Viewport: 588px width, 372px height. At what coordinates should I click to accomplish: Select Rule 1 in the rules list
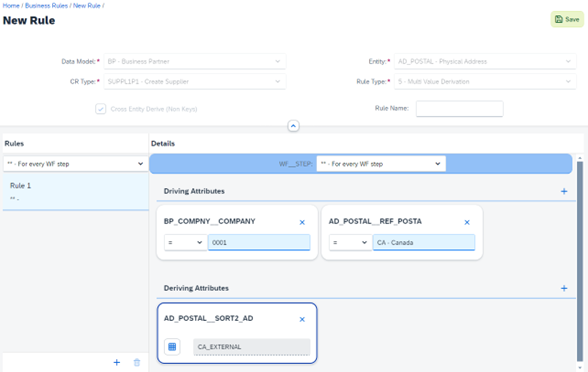click(x=75, y=191)
